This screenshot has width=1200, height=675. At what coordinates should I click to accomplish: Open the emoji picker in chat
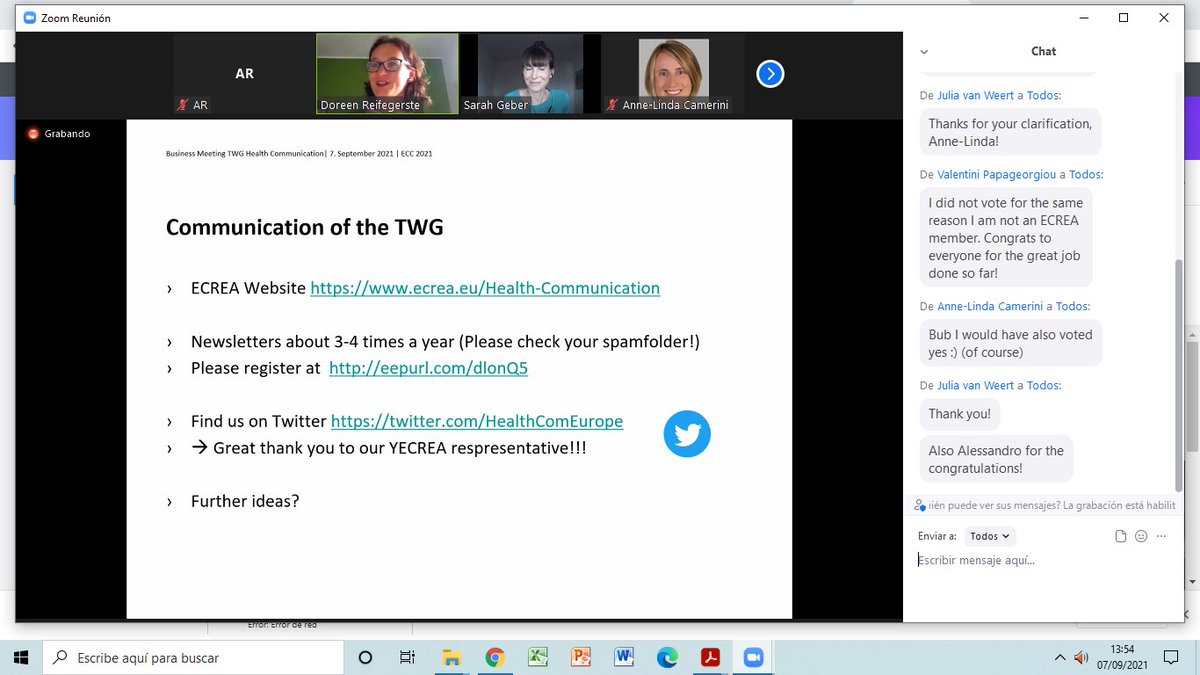[x=1141, y=537]
